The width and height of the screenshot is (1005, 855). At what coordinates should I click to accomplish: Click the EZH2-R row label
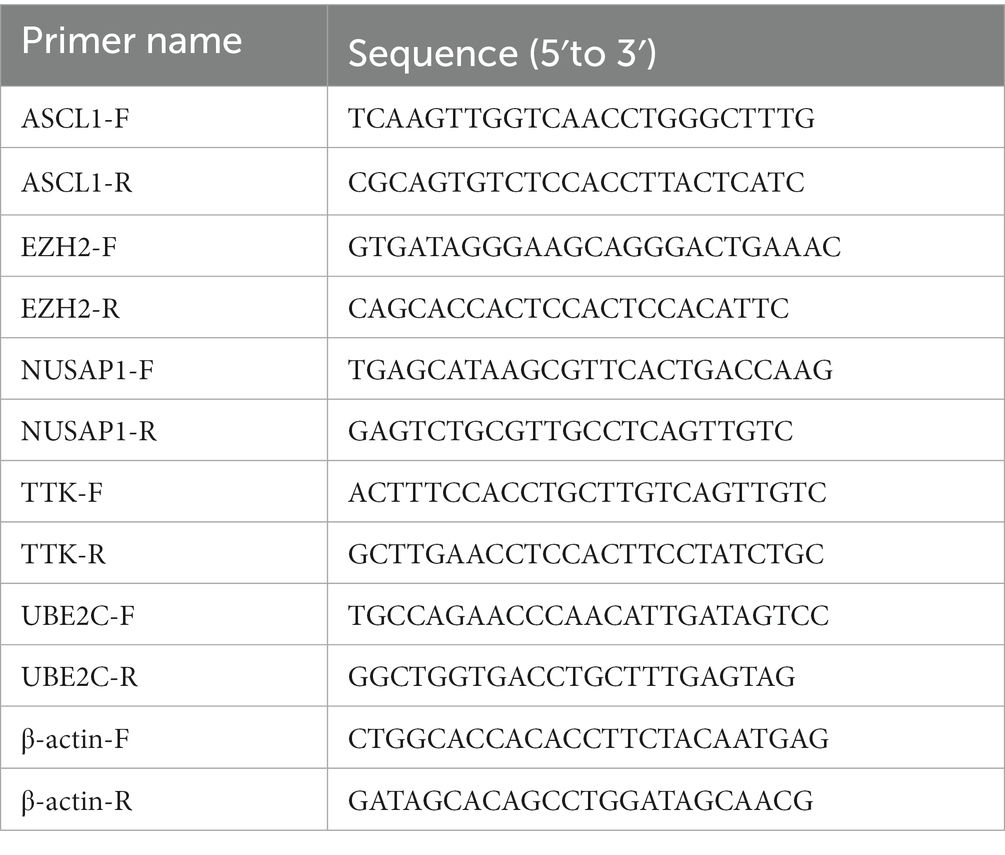[70, 308]
